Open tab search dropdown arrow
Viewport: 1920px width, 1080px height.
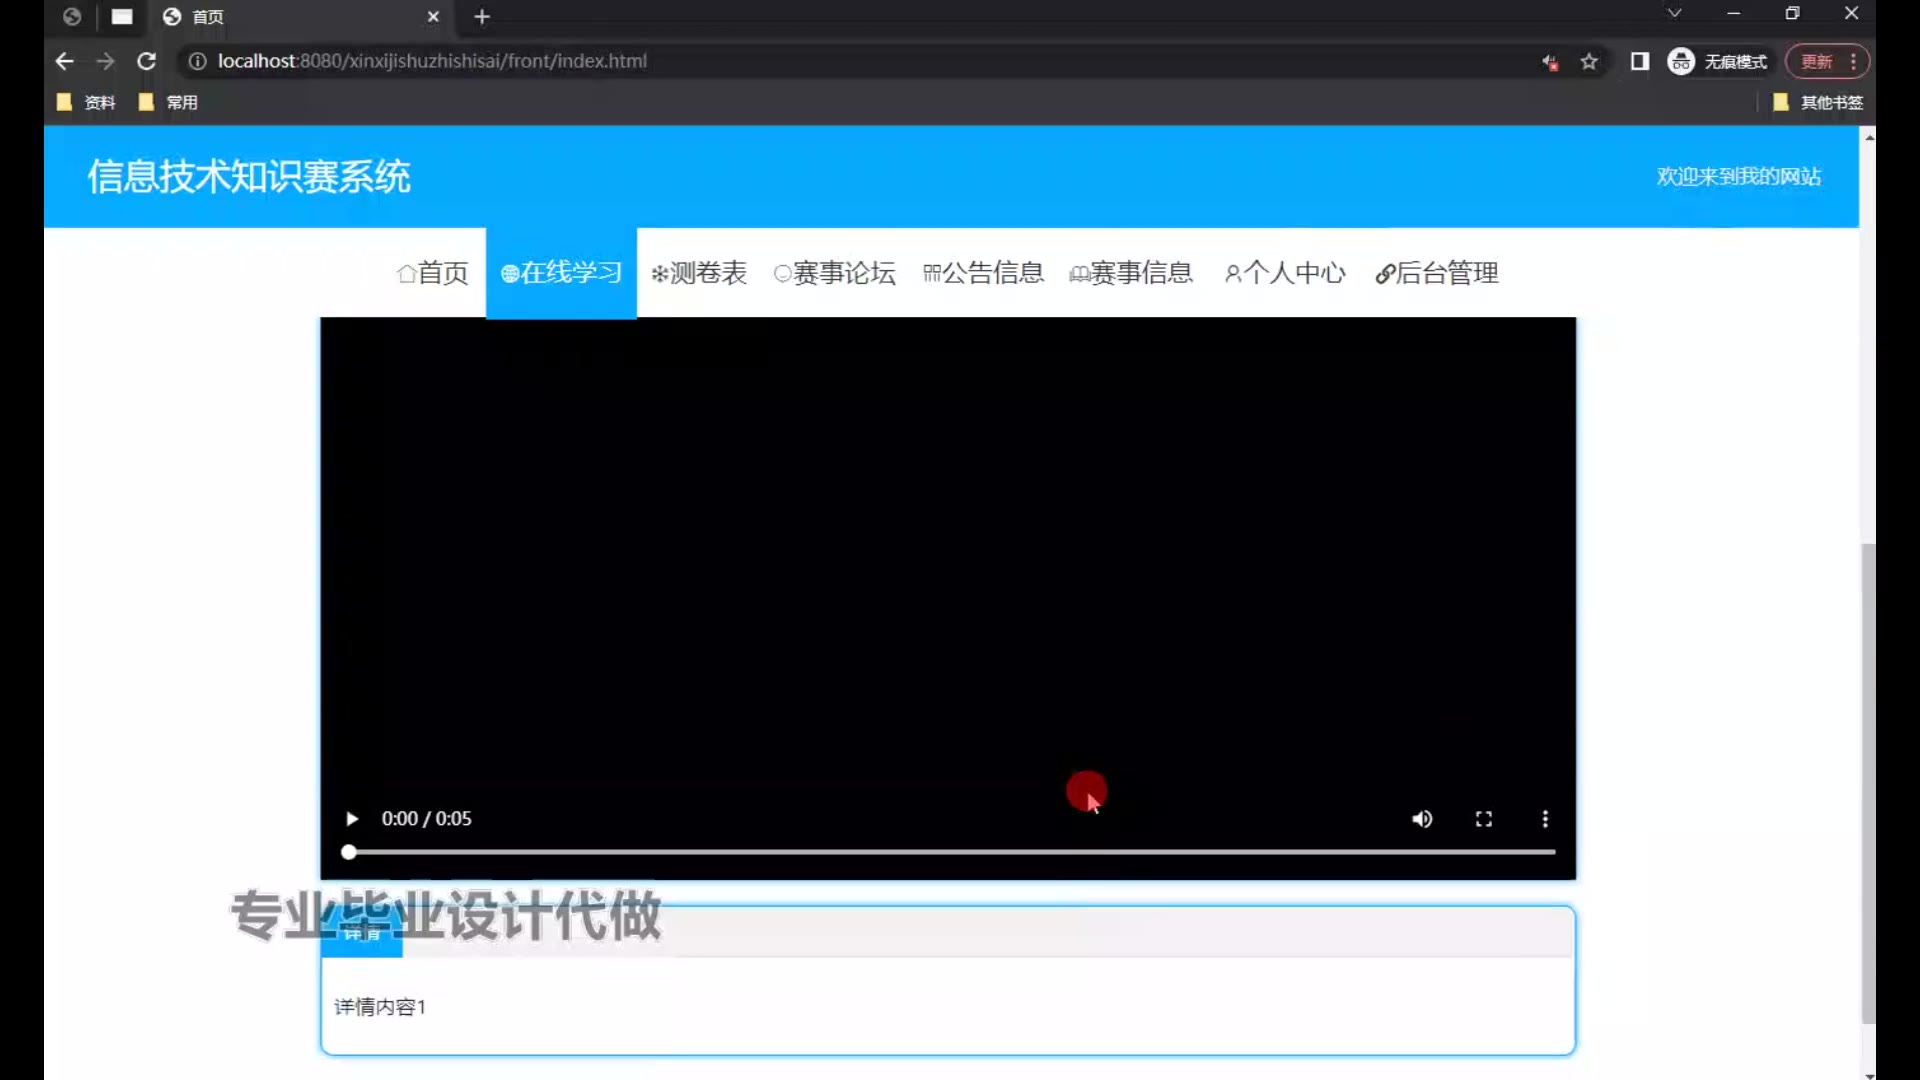coord(1674,14)
